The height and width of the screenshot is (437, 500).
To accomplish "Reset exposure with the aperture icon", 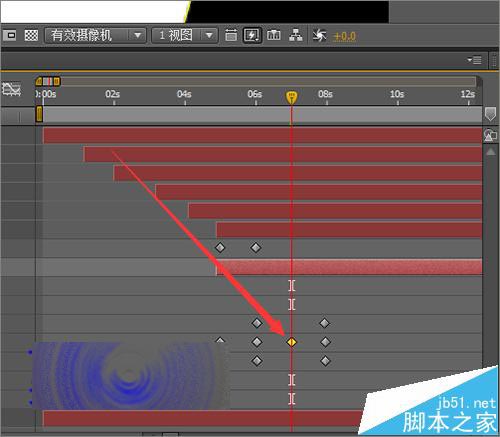I will (319, 35).
